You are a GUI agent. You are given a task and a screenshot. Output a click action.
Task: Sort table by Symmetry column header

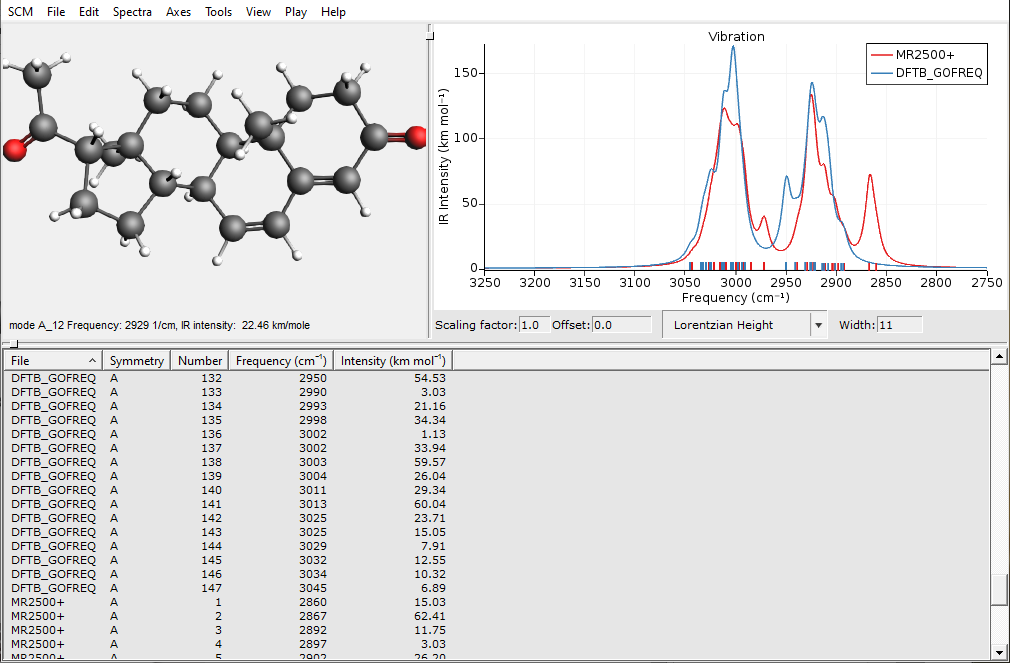click(x=137, y=361)
